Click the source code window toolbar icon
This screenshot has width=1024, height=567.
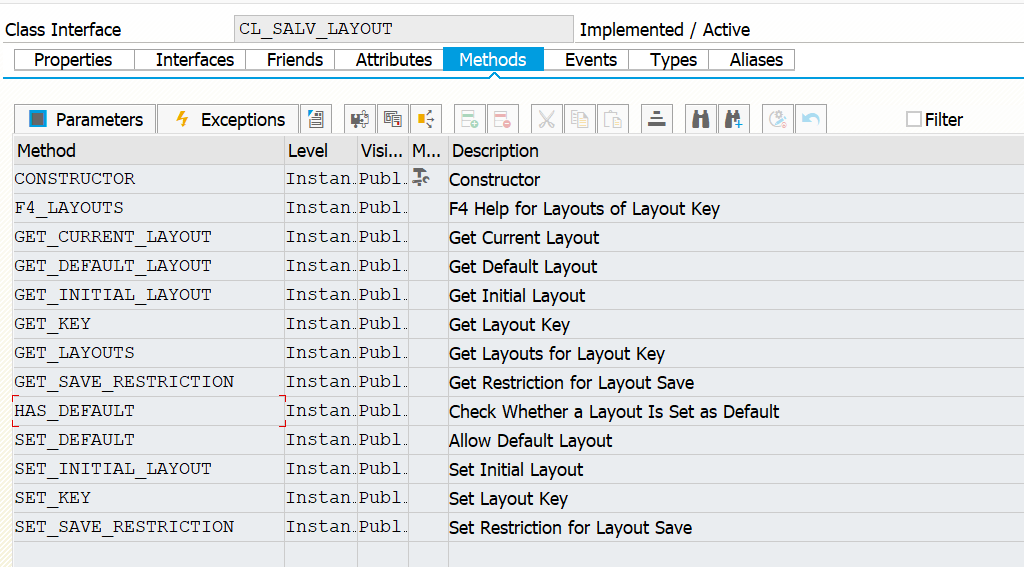click(392, 119)
